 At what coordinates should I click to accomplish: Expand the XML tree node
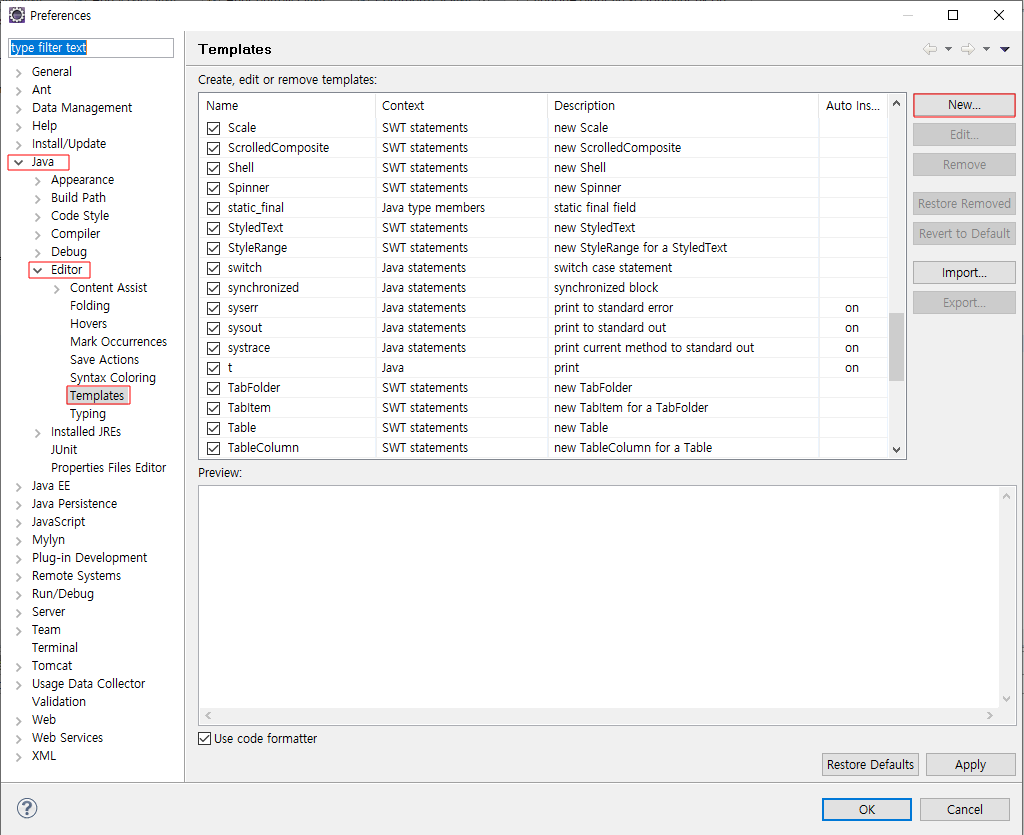coord(19,757)
